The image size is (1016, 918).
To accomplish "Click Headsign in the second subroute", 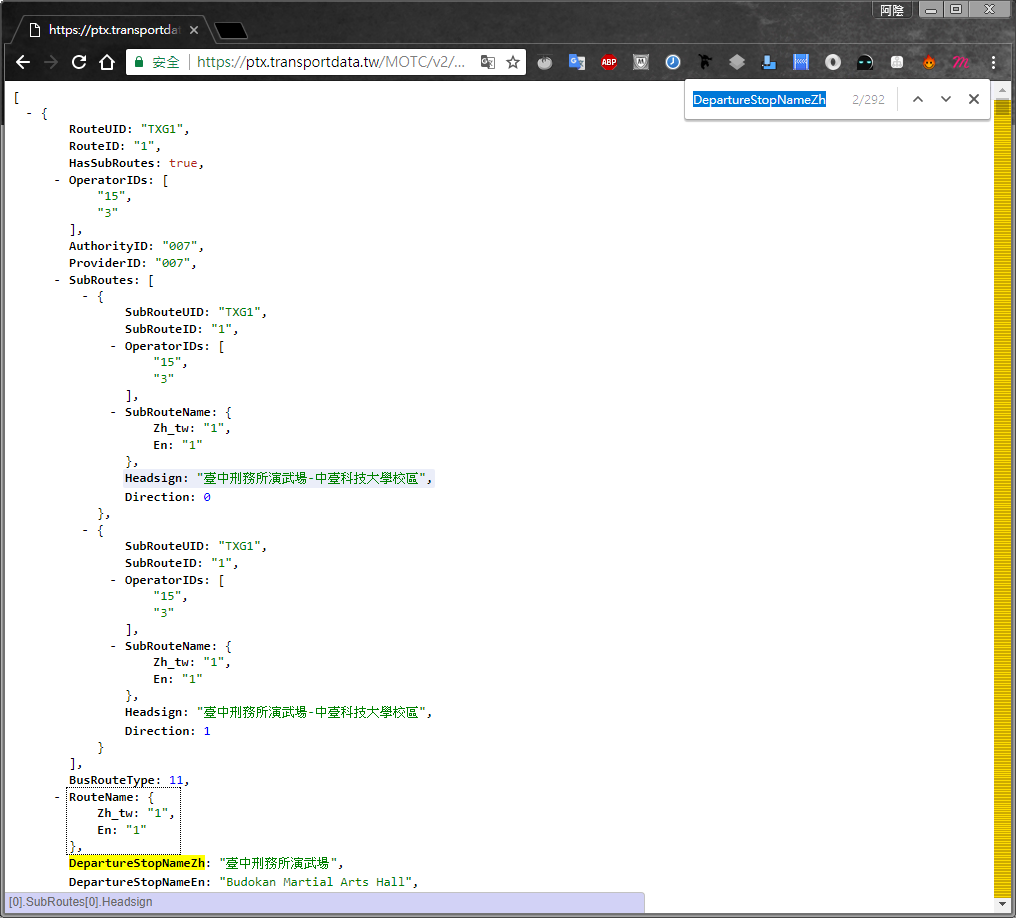I will (153, 712).
